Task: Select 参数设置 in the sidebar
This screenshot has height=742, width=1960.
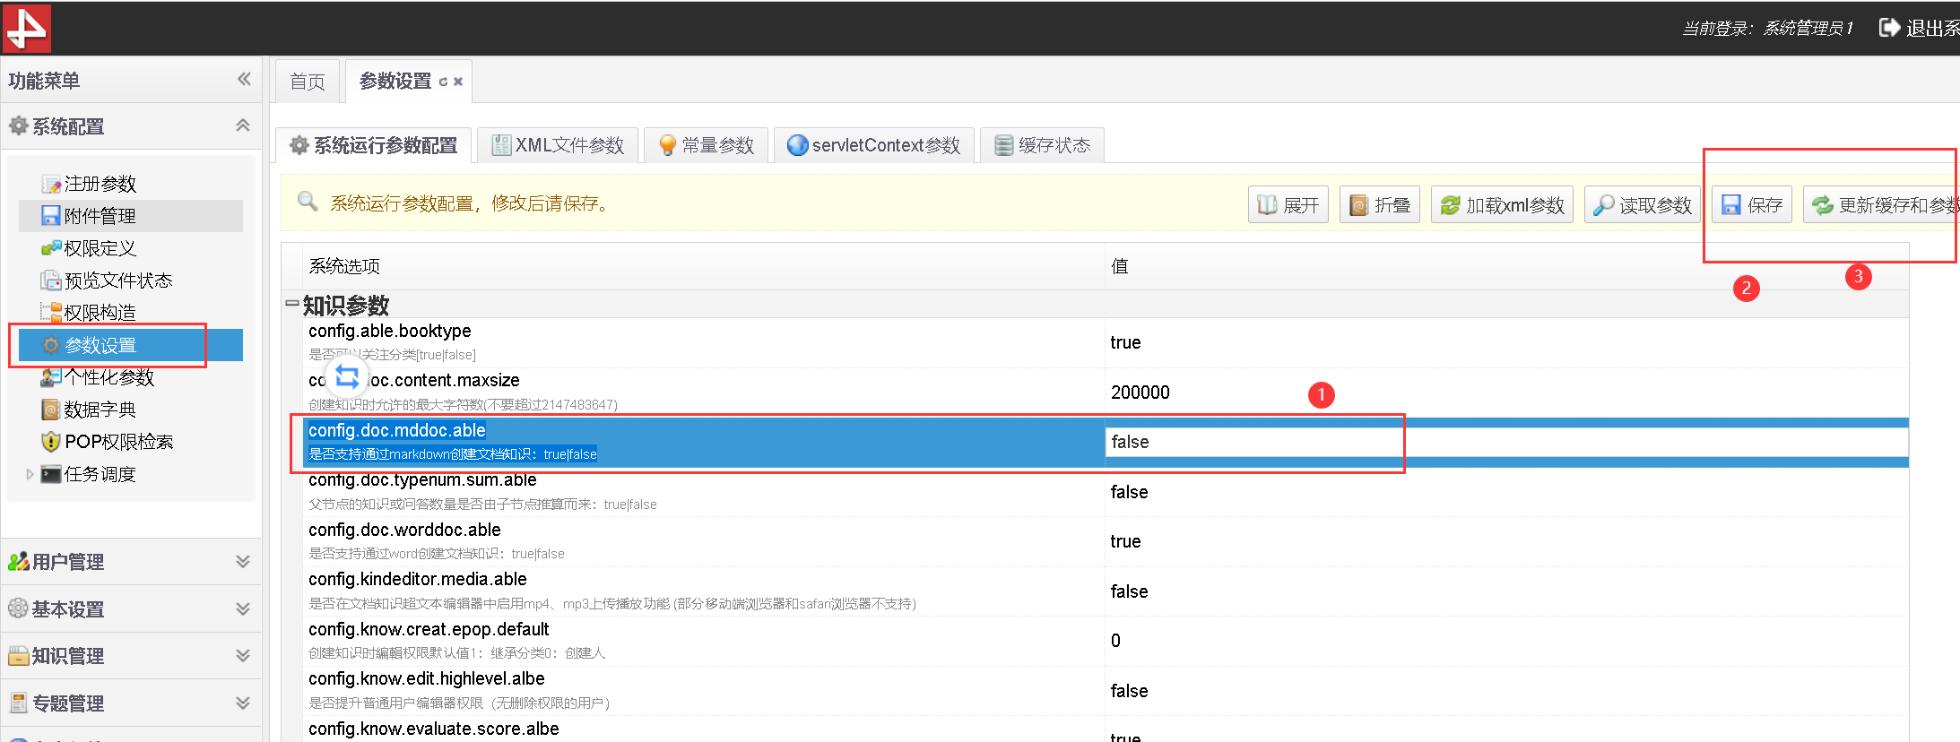Action: pos(130,345)
